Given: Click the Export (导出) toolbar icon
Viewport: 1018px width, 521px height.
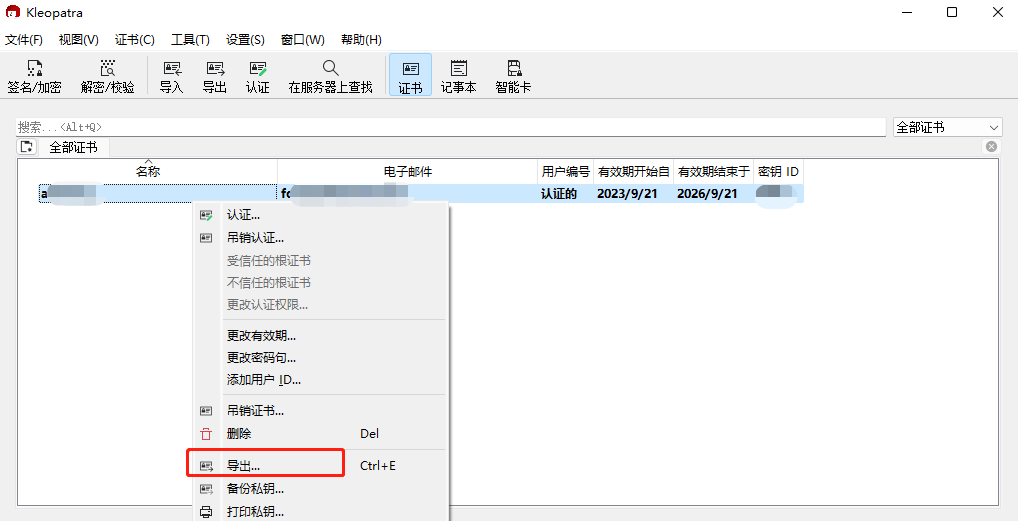Looking at the screenshot, I should pyautogui.click(x=215, y=77).
